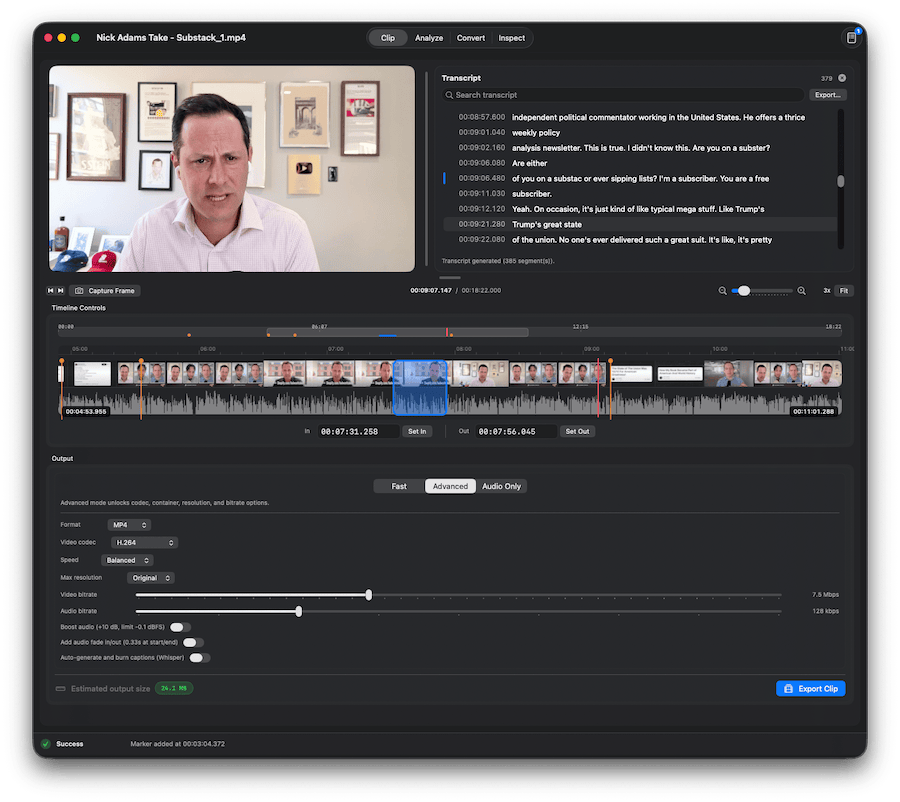Click the step-forward frame icon
900x802 pixels.
(x=61, y=290)
